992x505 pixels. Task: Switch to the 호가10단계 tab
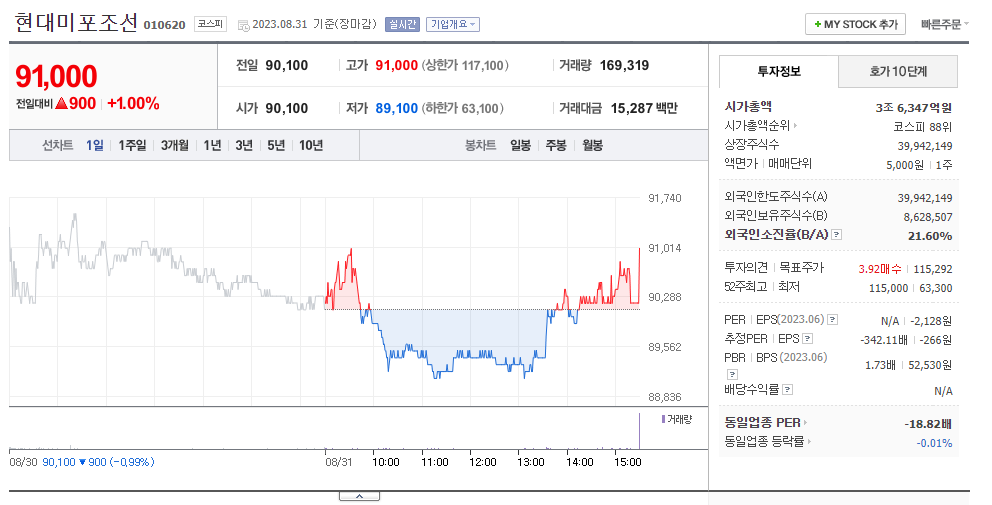898,72
